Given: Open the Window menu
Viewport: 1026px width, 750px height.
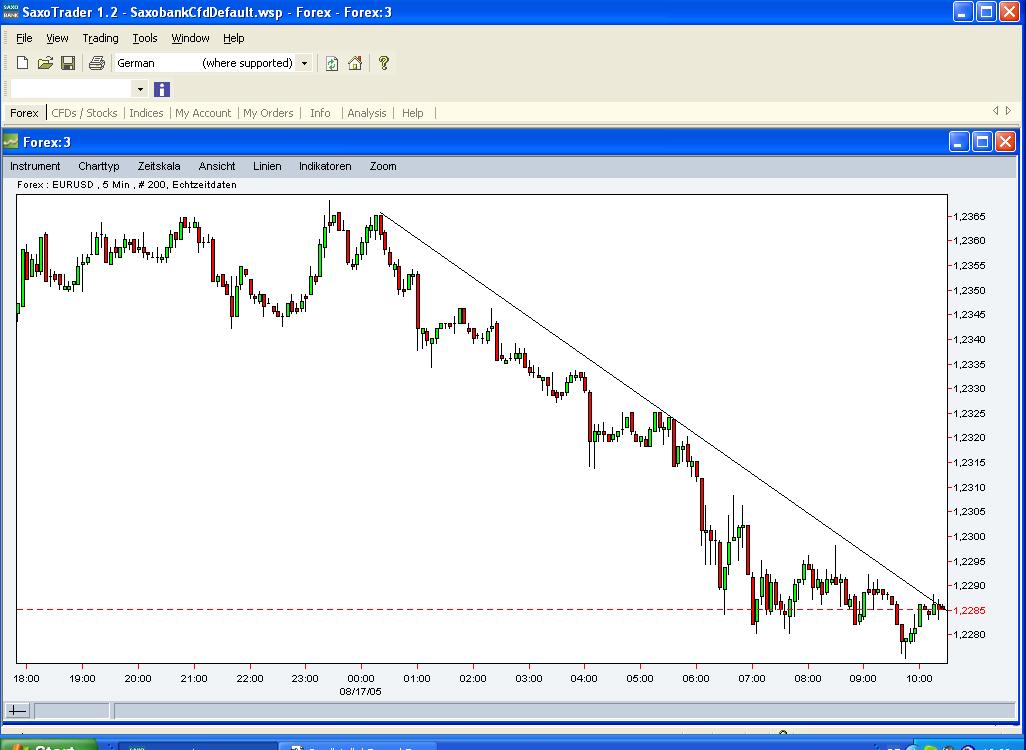Looking at the screenshot, I should 190,38.
